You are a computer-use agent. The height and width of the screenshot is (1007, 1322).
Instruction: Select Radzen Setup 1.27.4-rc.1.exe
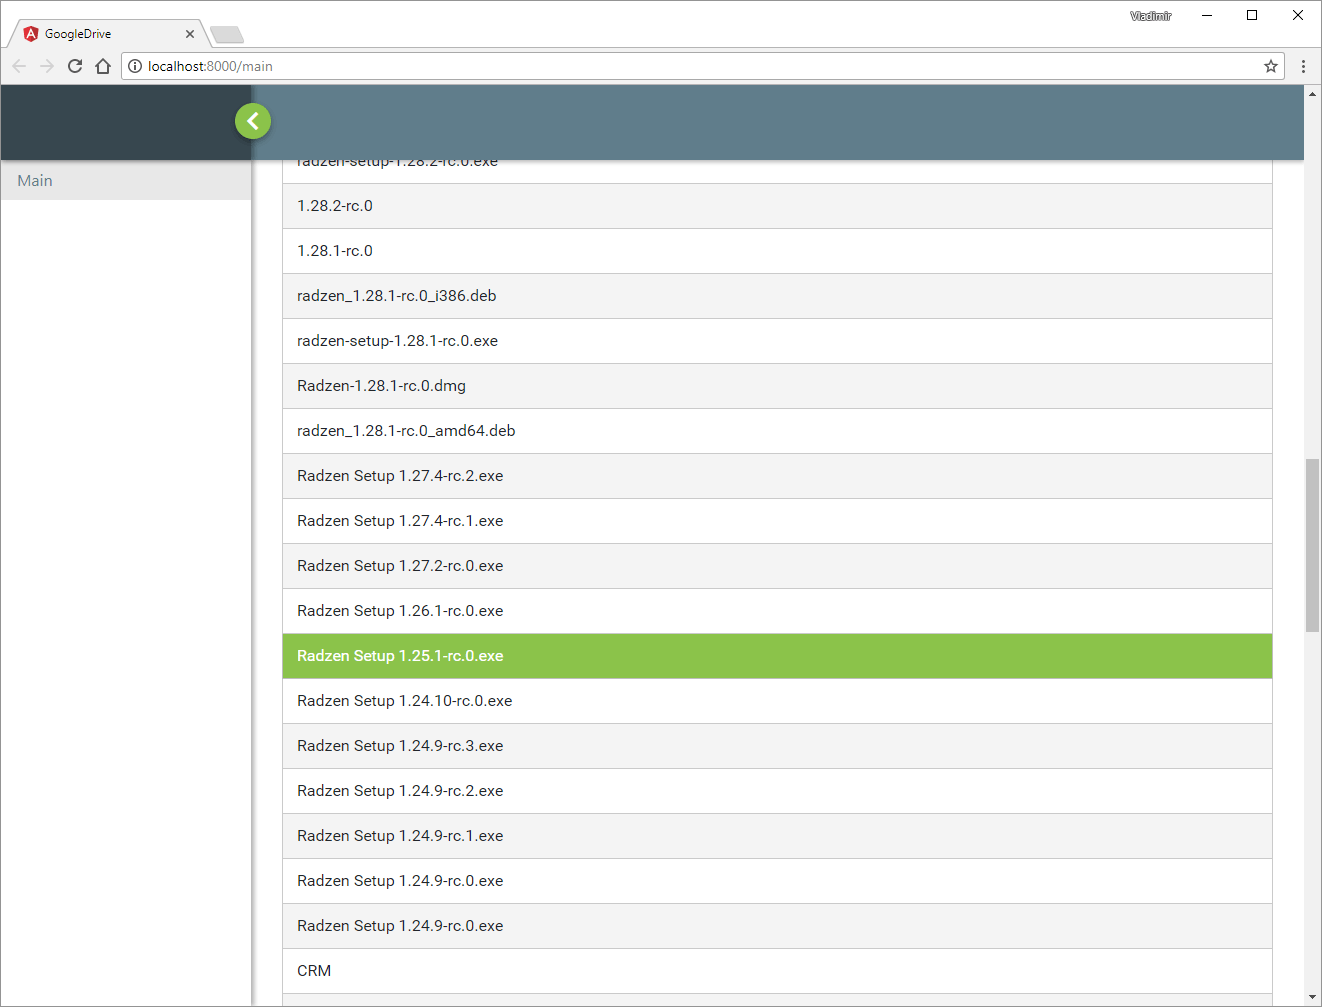(x=777, y=521)
